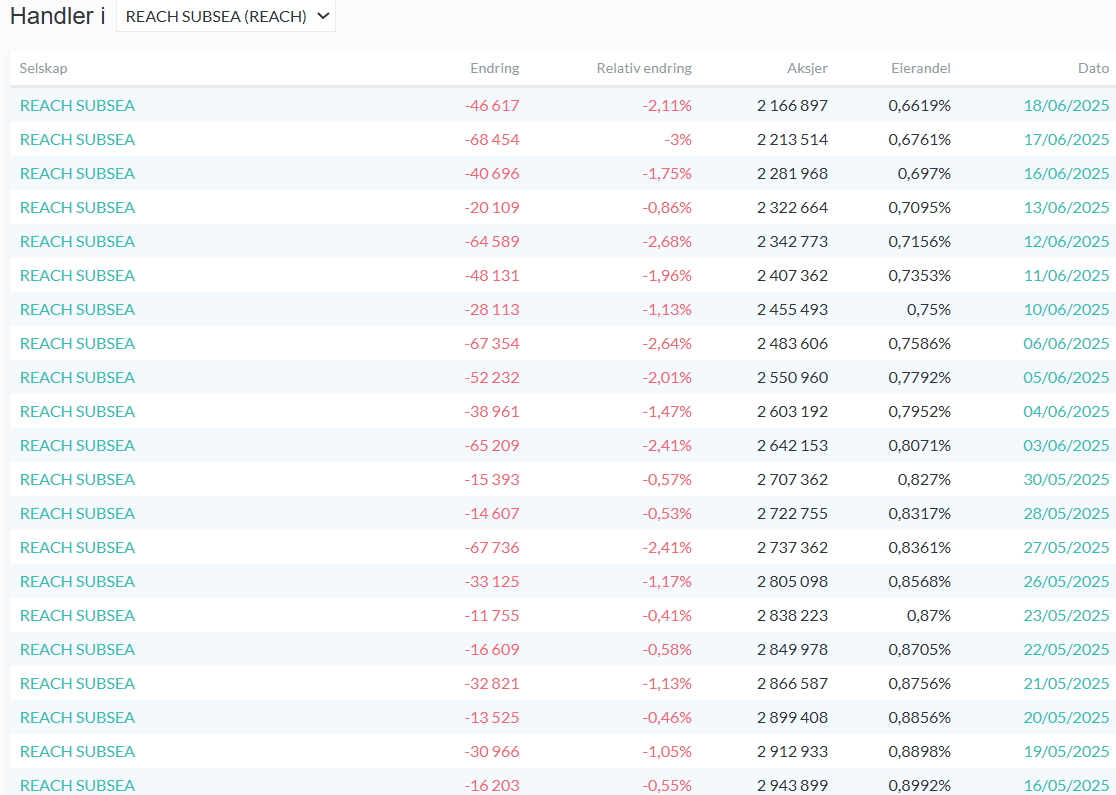Click the date 04/06/2025
The image size is (1116, 795).
pos(1066,411)
